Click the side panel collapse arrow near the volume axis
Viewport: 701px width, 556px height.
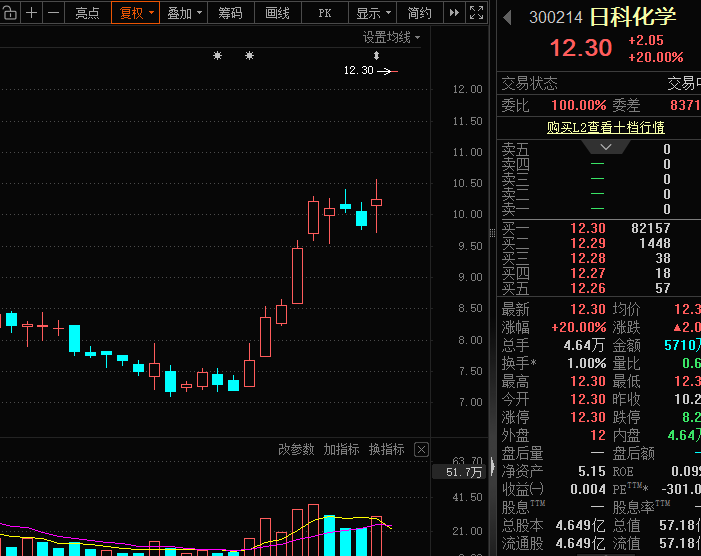[x=493, y=466]
